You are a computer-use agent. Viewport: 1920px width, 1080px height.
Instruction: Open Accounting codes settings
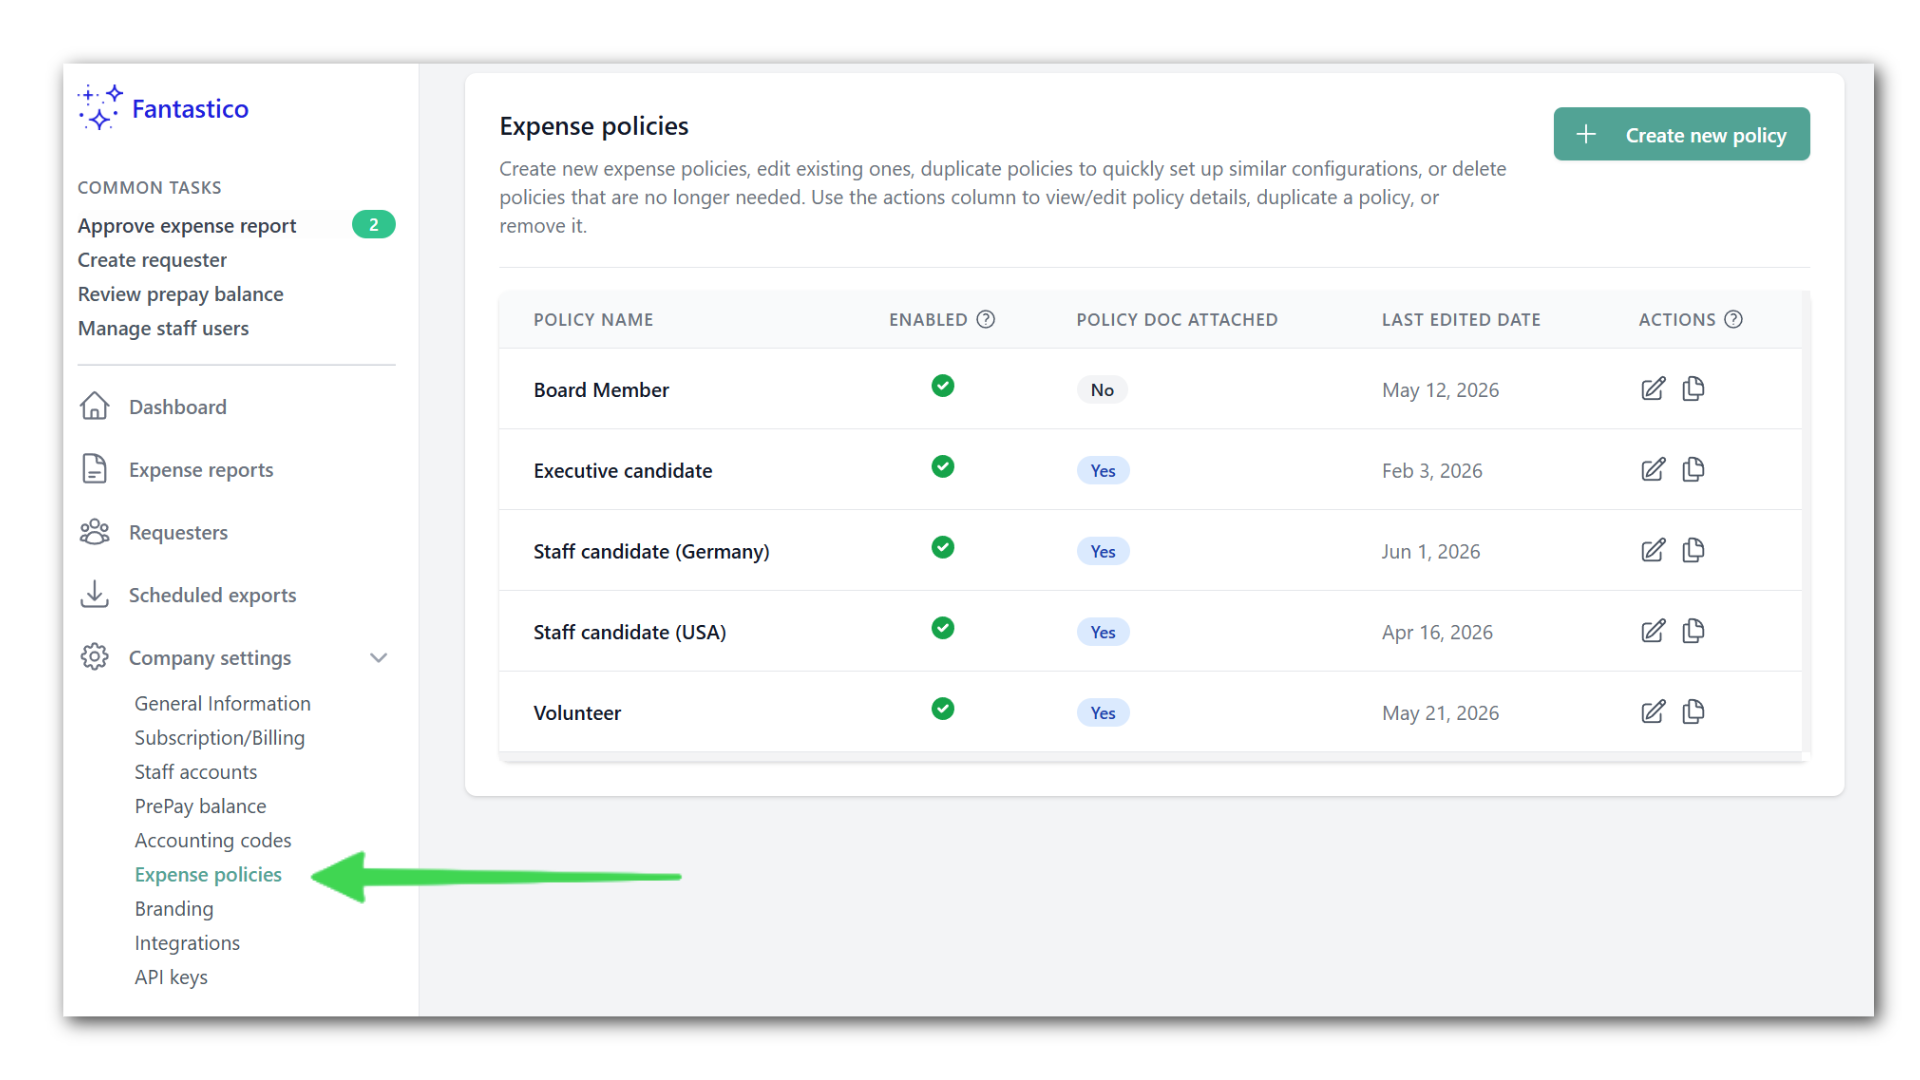[212, 840]
